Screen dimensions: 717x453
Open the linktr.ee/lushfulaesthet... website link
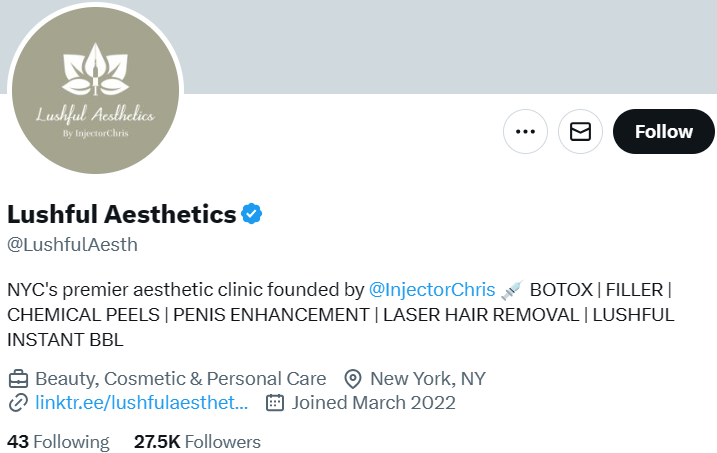(141, 403)
